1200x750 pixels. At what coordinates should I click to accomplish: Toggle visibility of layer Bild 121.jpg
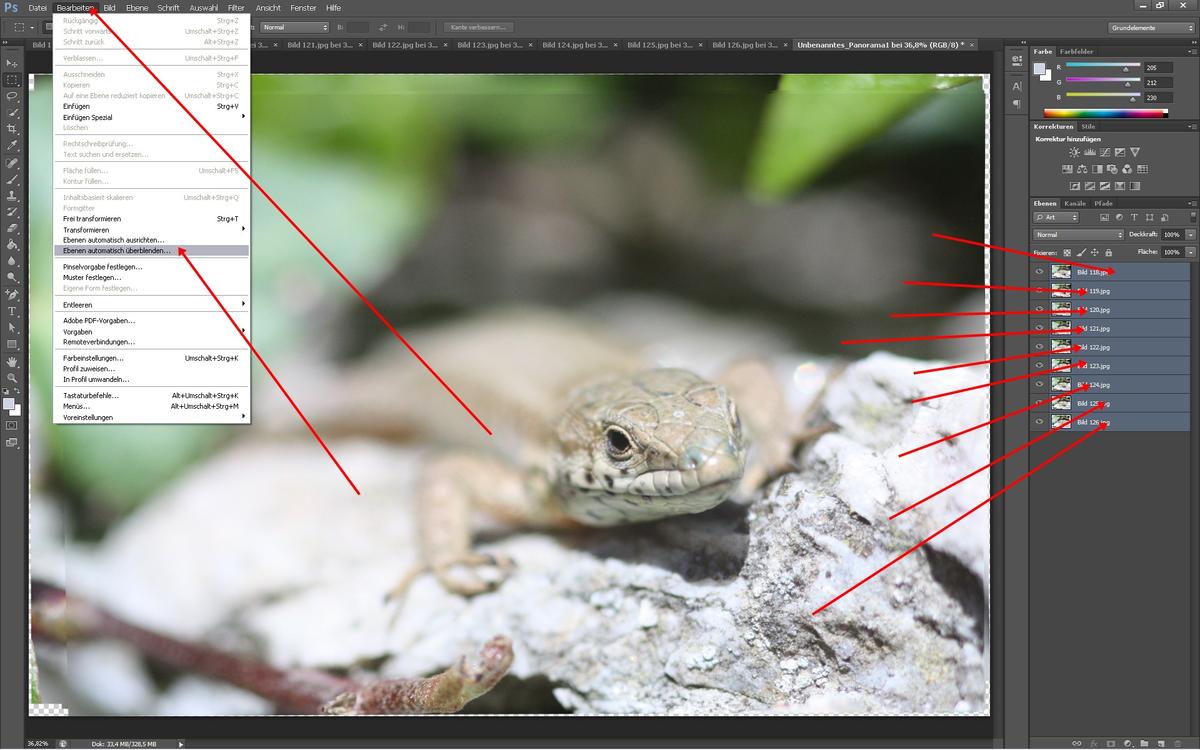pyautogui.click(x=1040, y=328)
